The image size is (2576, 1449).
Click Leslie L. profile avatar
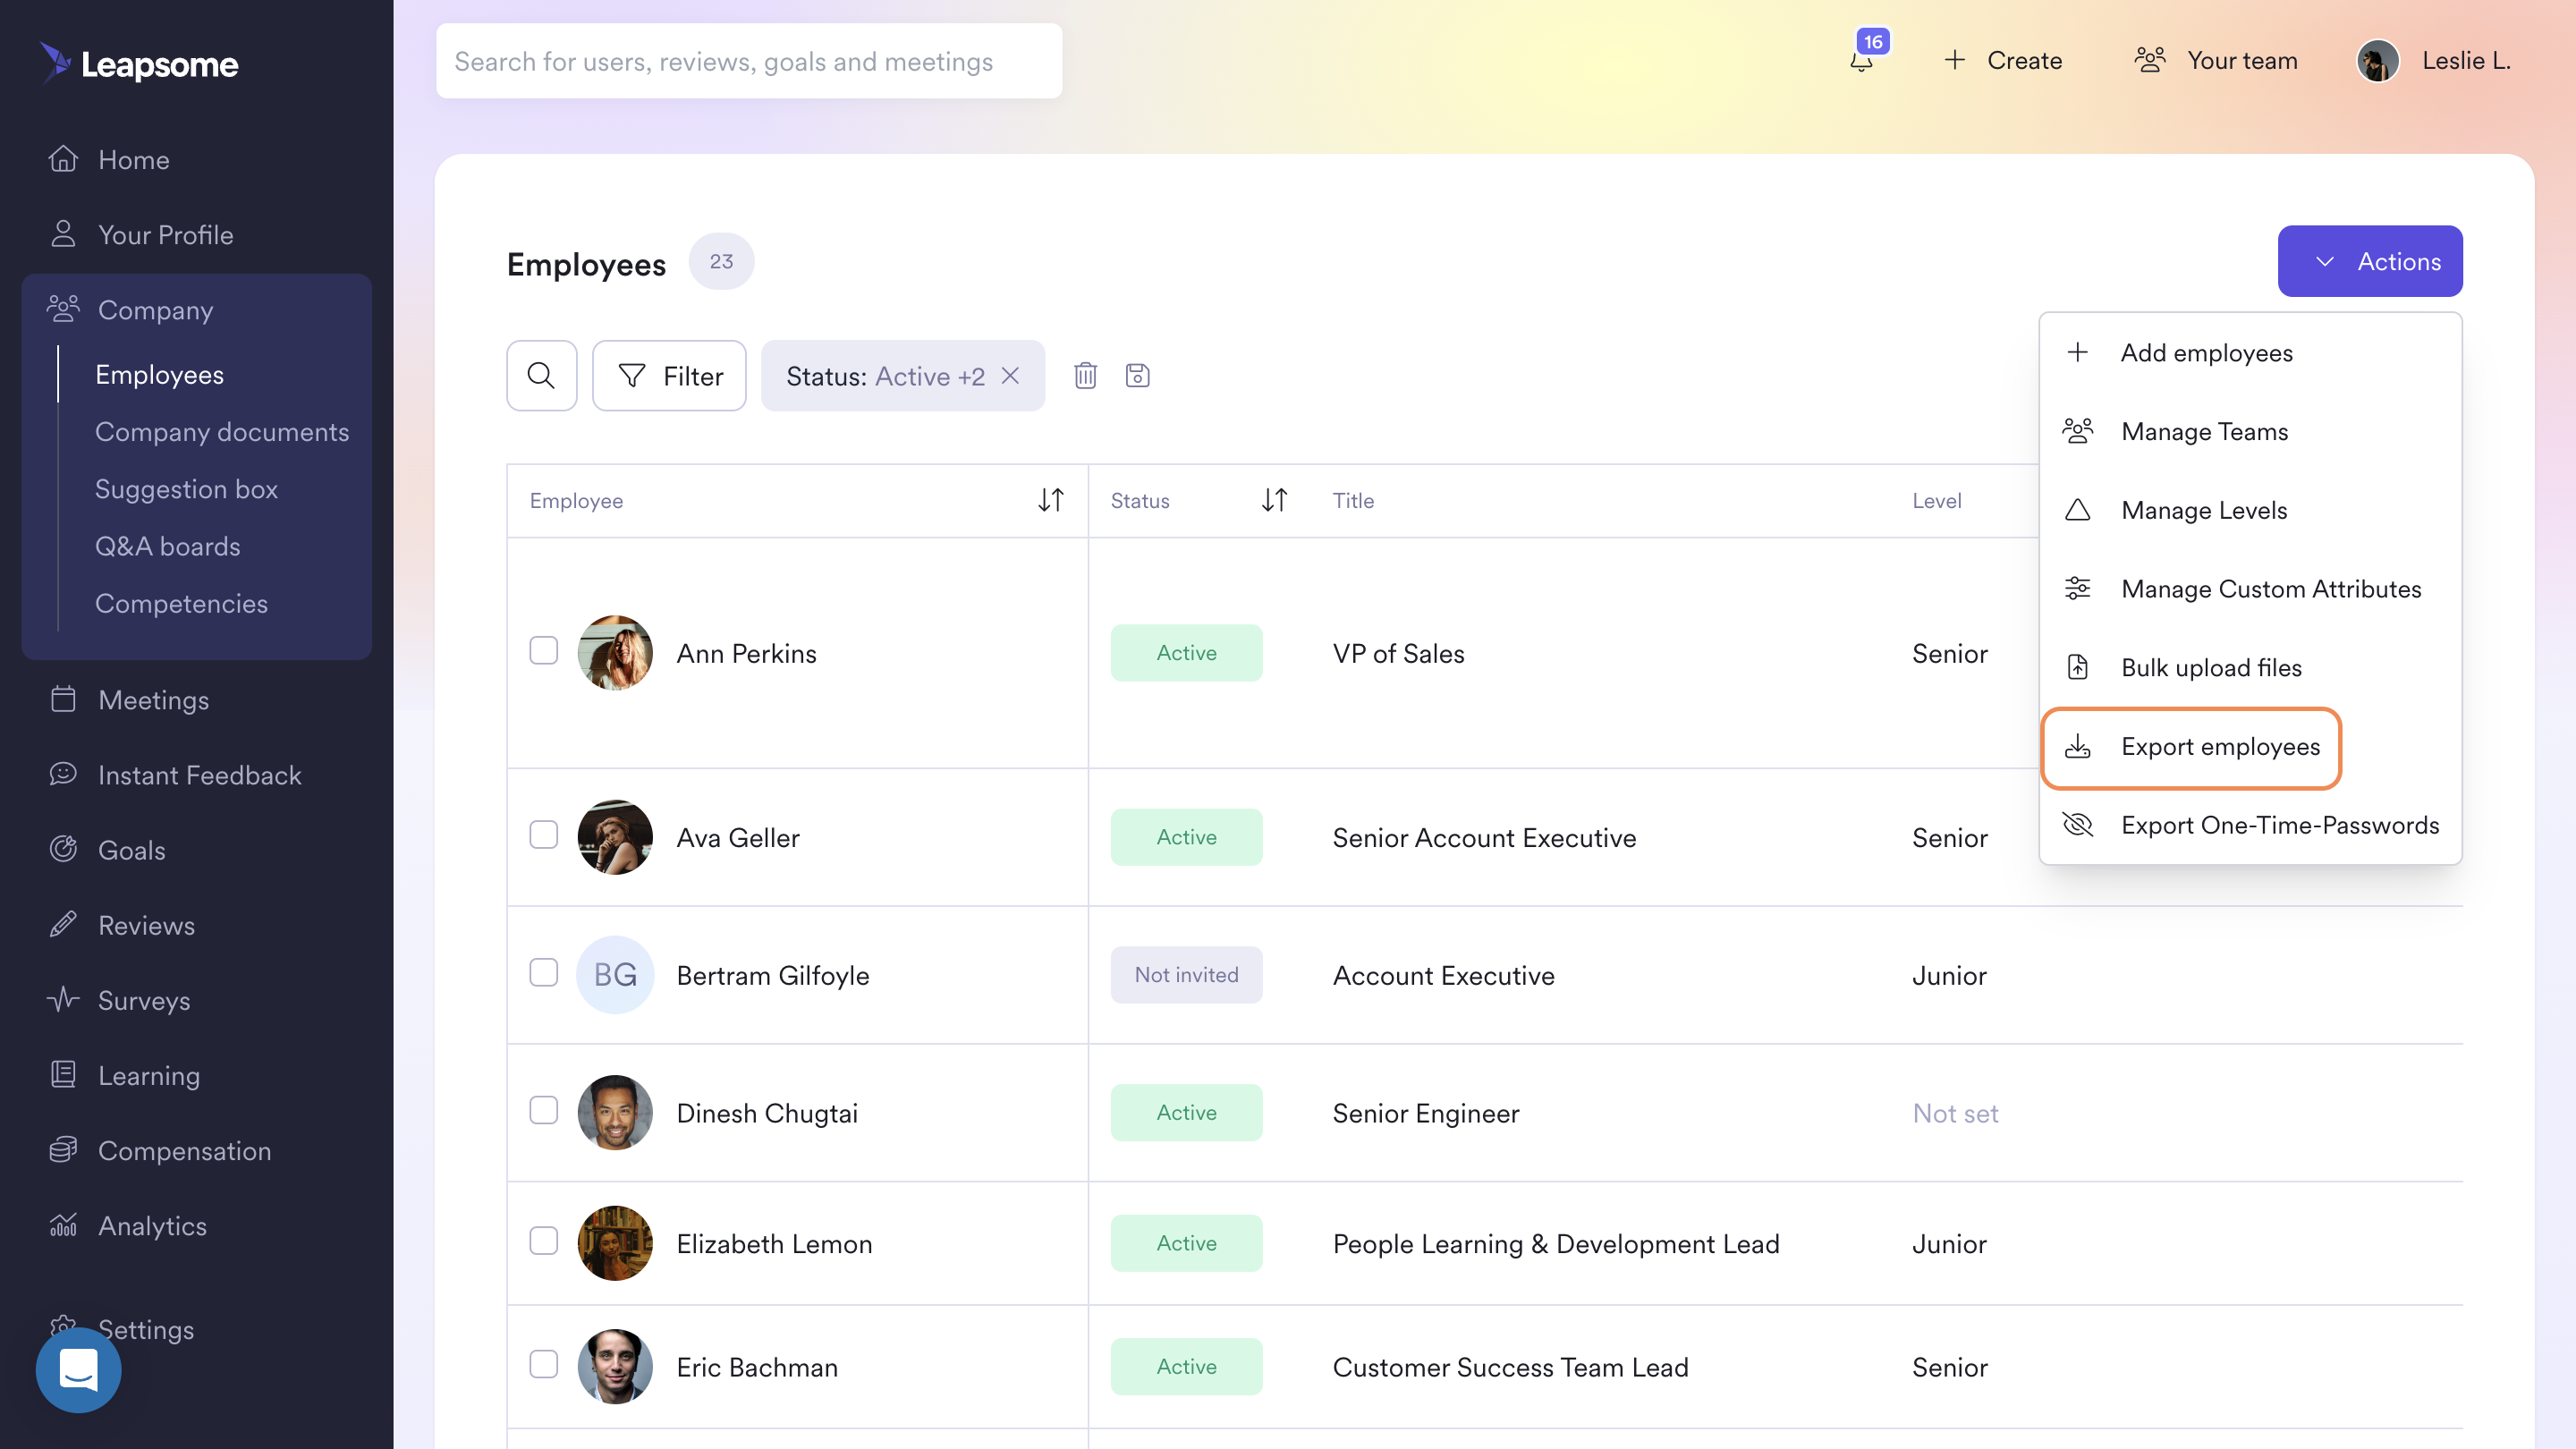(2378, 61)
